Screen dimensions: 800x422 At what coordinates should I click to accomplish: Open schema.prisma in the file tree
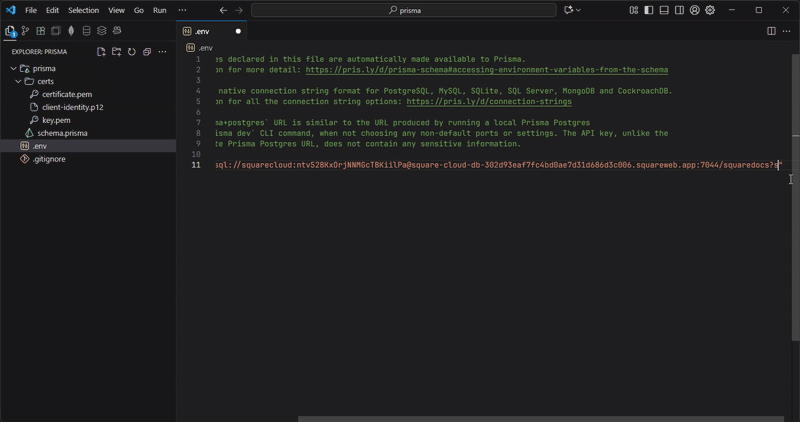coord(62,133)
